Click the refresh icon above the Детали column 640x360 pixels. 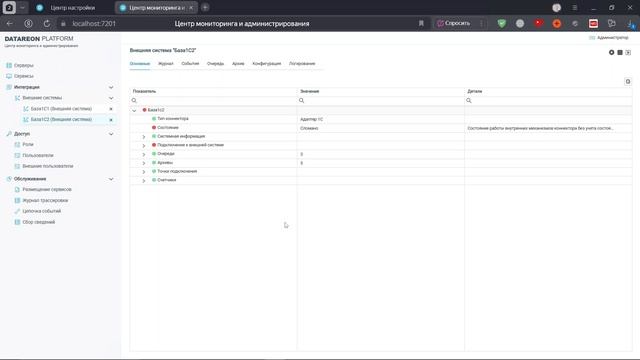point(628,82)
